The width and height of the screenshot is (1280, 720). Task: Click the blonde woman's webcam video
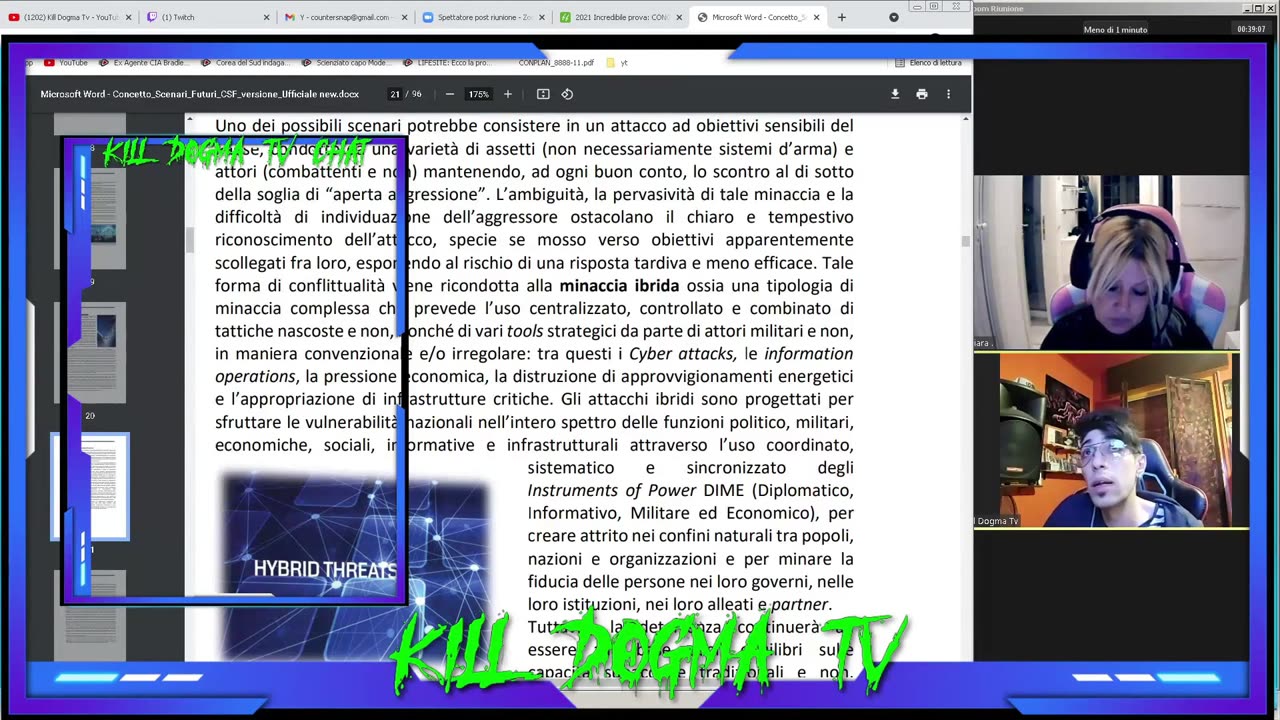[1111, 262]
